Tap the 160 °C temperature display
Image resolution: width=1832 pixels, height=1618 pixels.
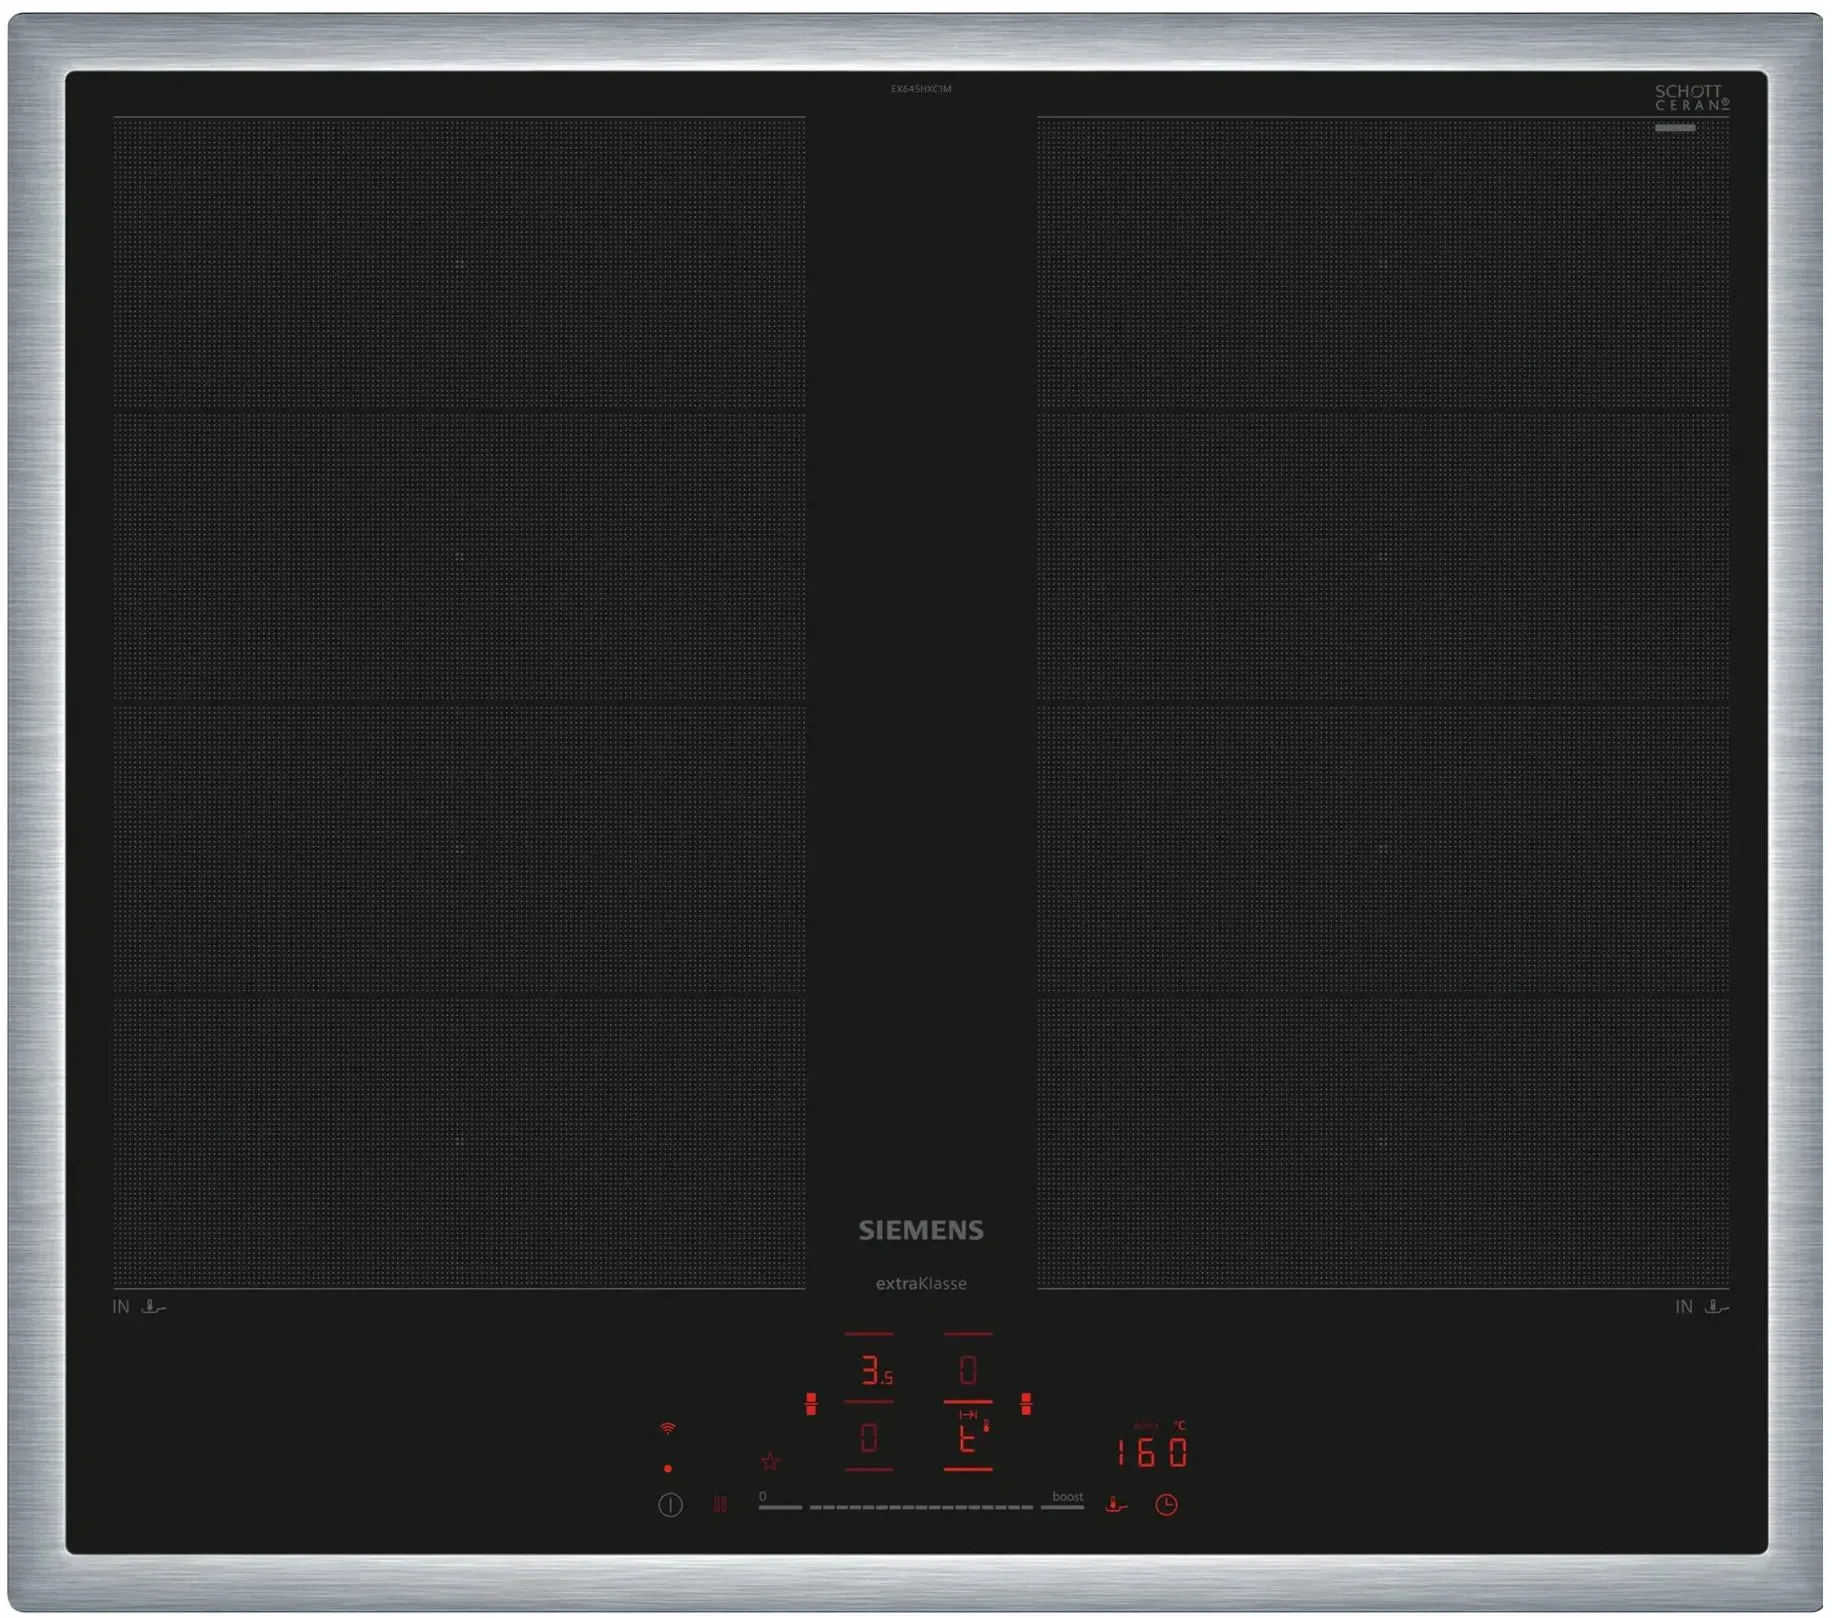tap(1151, 1451)
